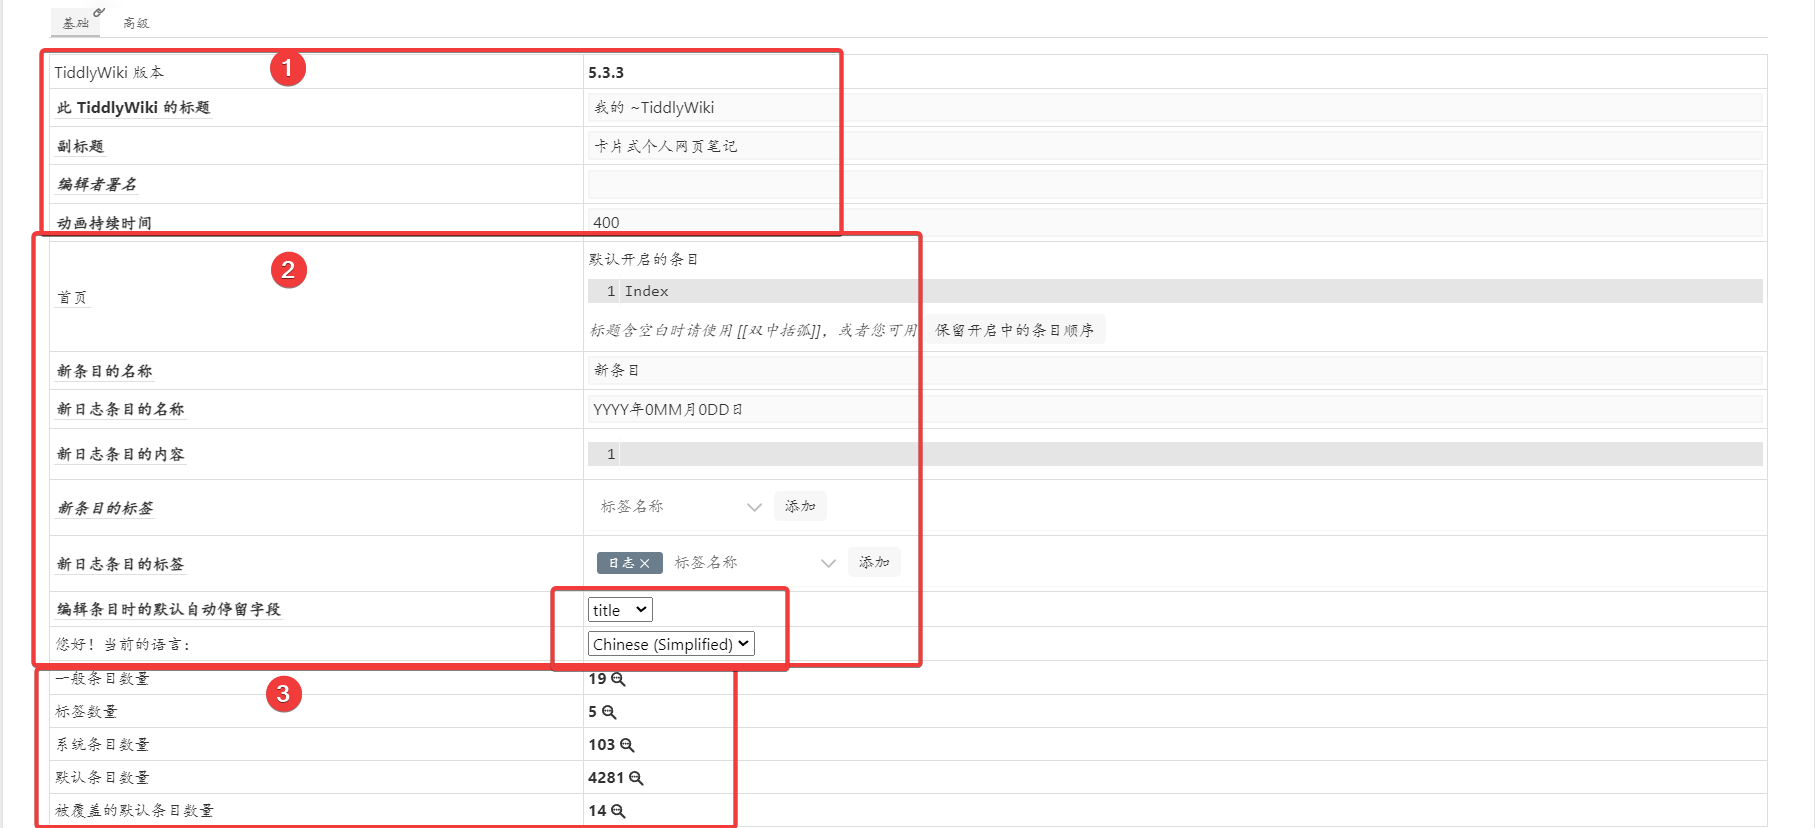The width and height of the screenshot is (1815, 828).
Task: Click the TiddlyWiki title input field
Action: click(x=1175, y=108)
